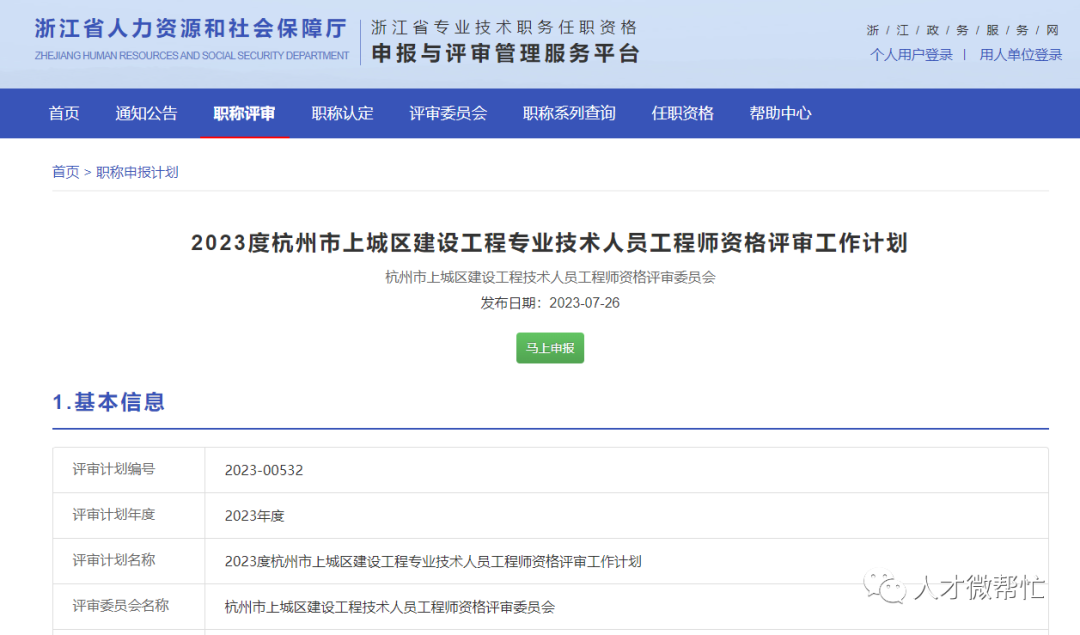Return home via breadcrumb 首页
Screen dimensions: 1080x635
point(65,171)
